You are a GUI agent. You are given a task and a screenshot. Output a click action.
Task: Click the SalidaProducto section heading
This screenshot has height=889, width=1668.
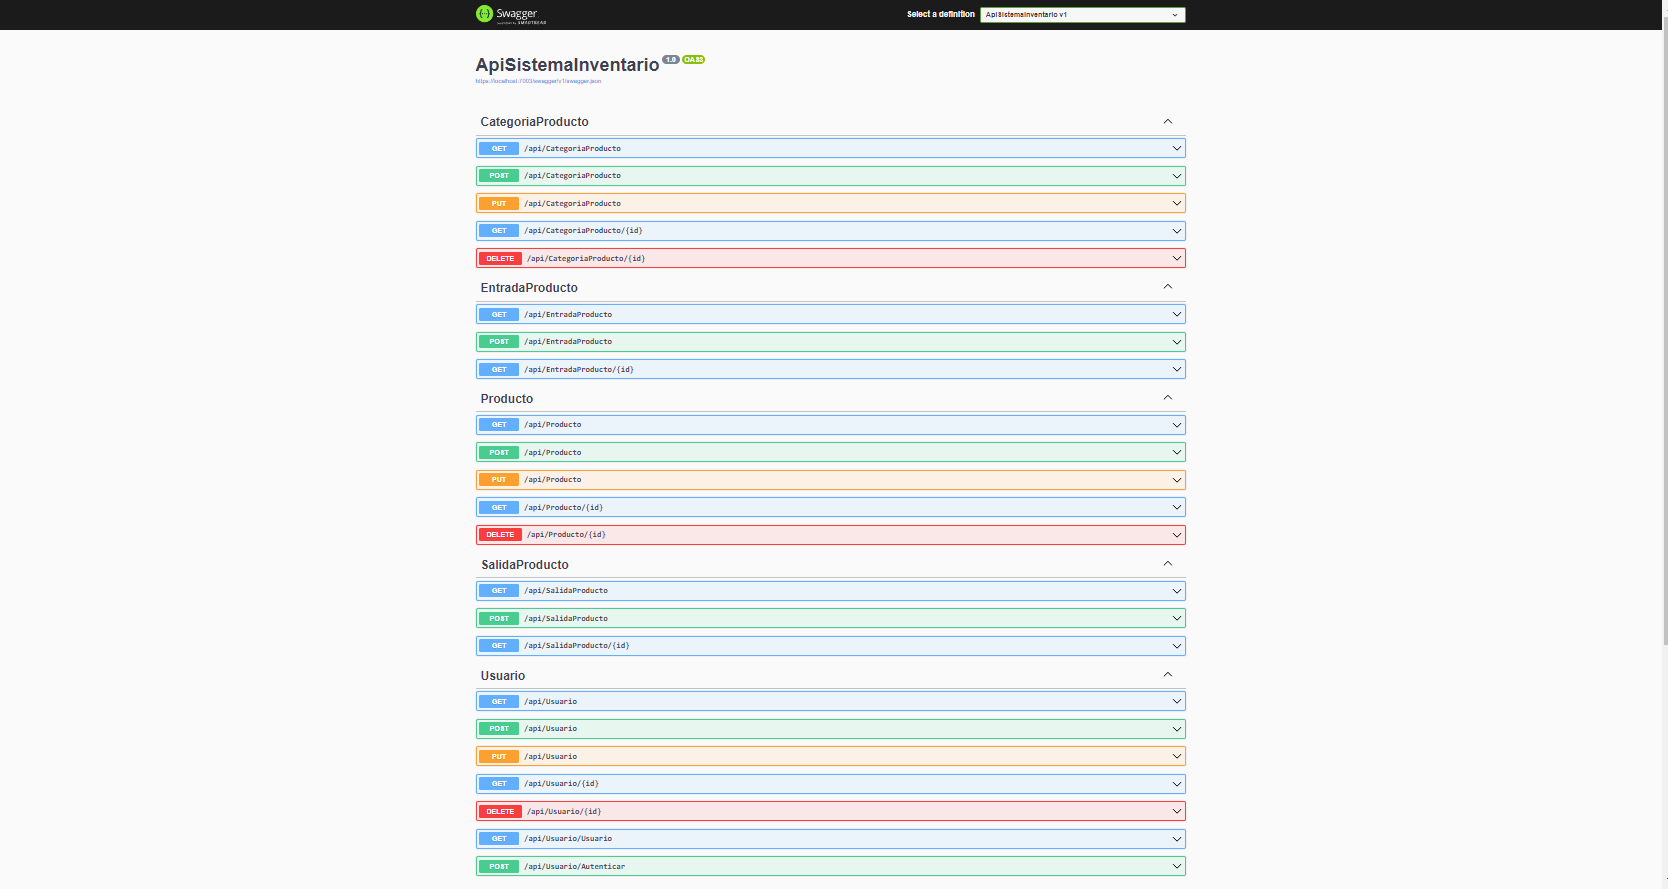(x=525, y=565)
